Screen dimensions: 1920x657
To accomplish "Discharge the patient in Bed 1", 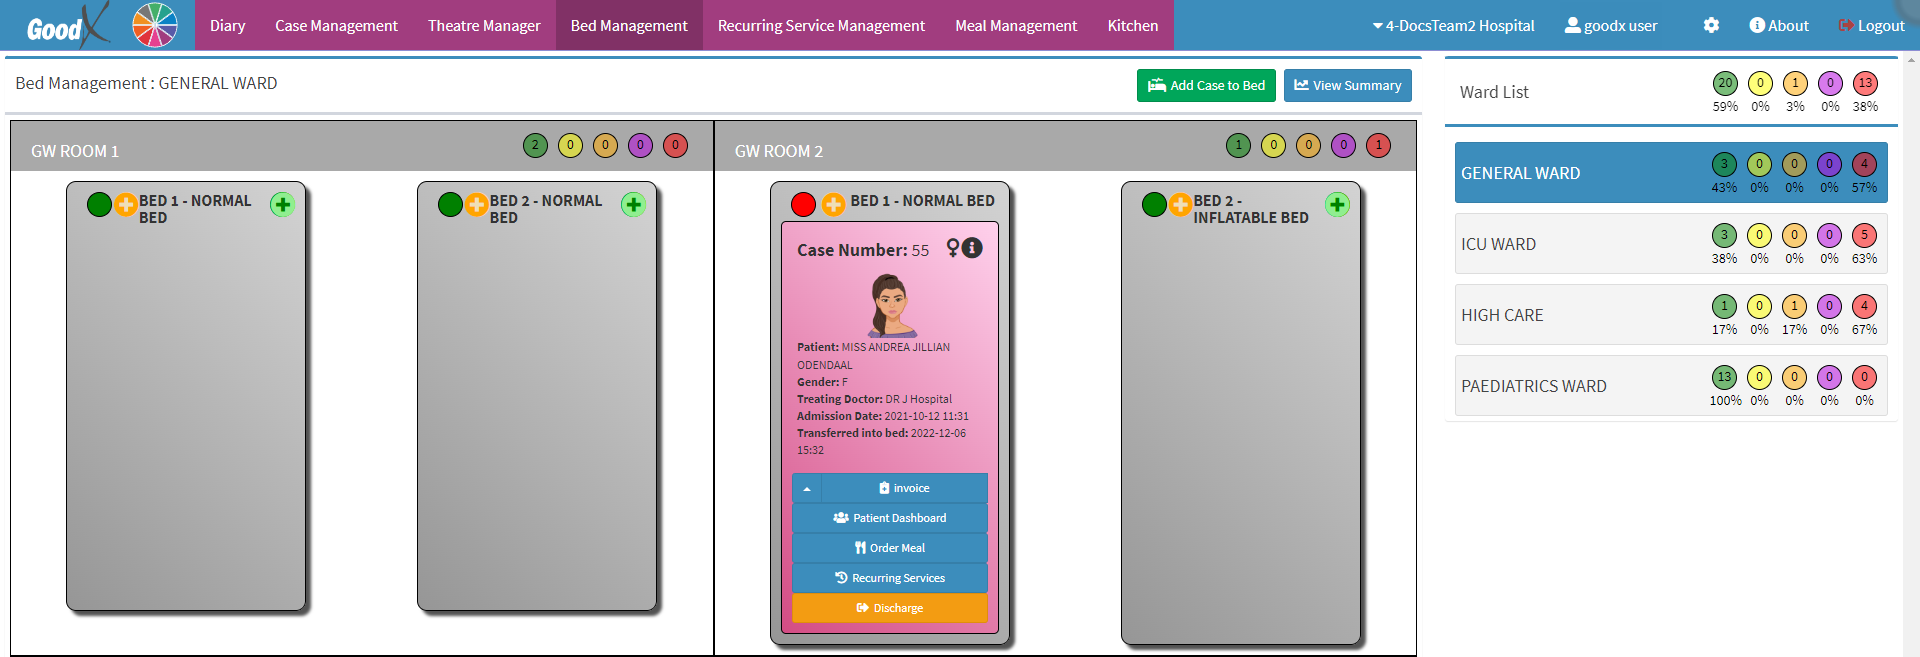I will [x=890, y=608].
